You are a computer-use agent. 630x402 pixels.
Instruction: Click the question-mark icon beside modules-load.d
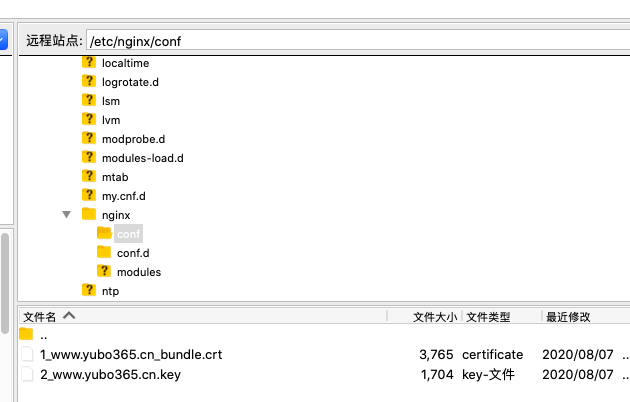(89, 157)
